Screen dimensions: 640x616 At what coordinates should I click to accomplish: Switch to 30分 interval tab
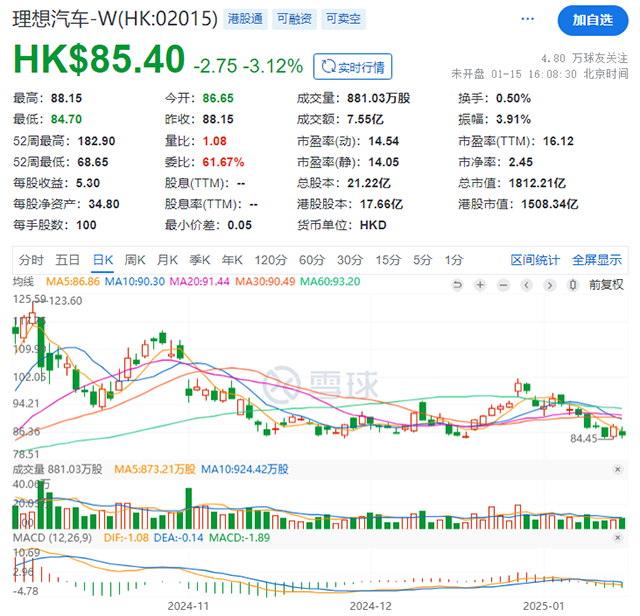350,260
